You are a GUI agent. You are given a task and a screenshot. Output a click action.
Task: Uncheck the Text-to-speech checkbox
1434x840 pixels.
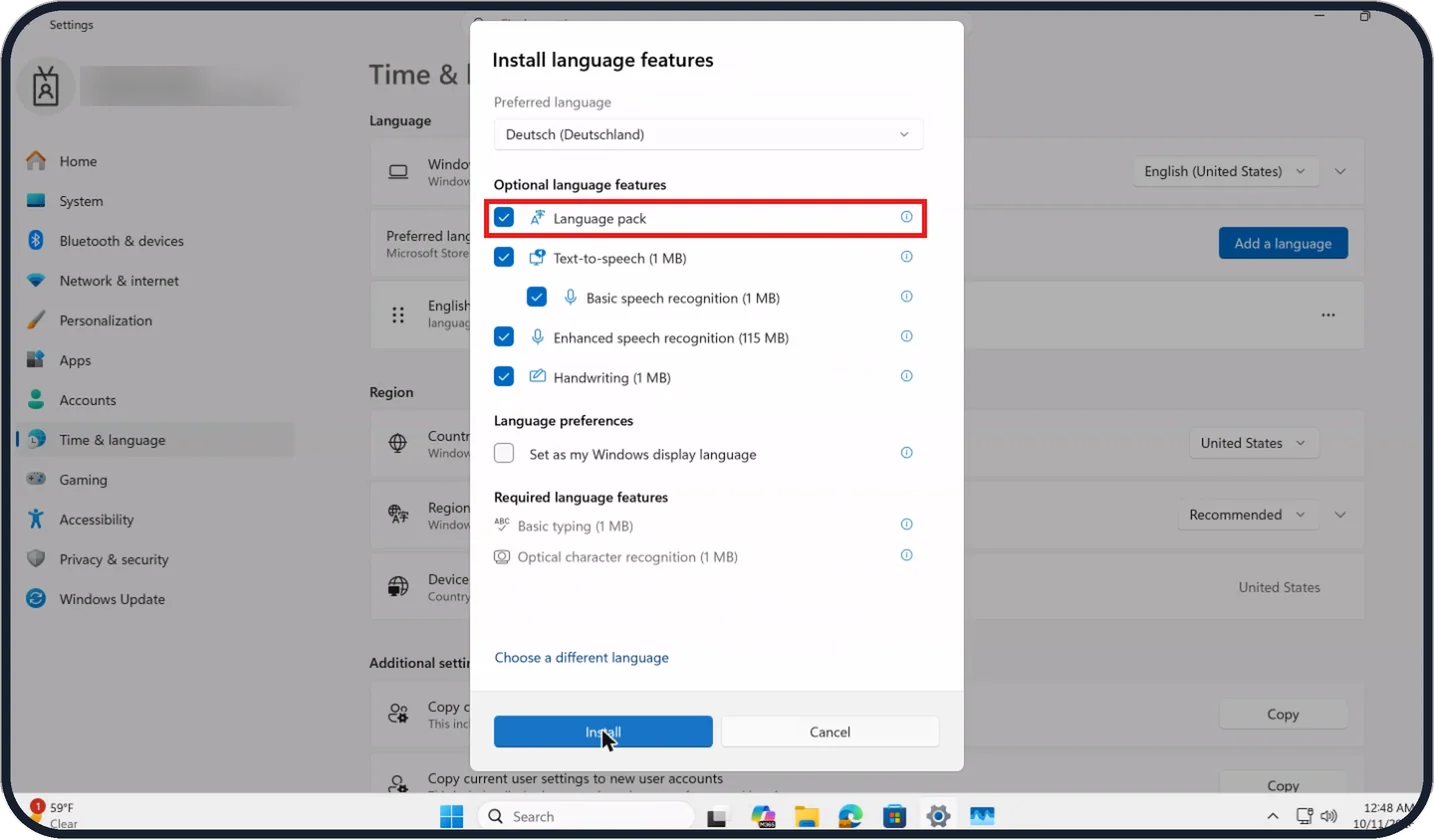coord(504,257)
